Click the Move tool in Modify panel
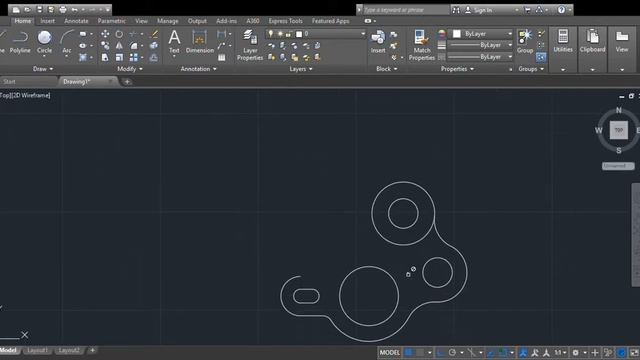This screenshot has width=640, height=360. point(105,34)
